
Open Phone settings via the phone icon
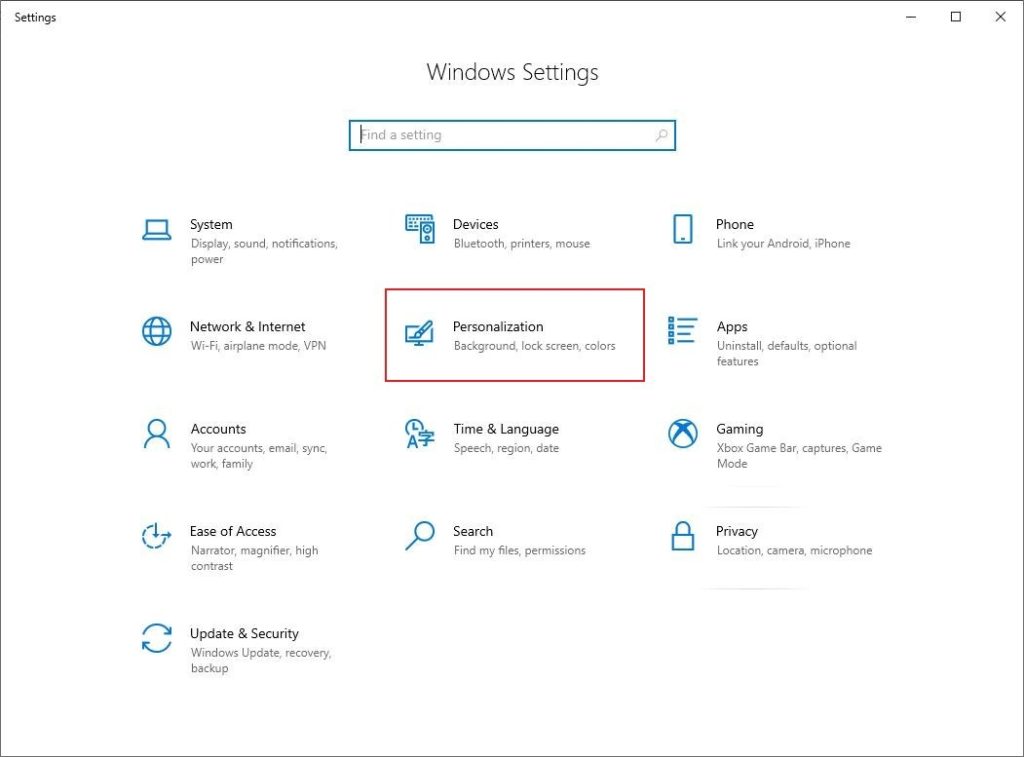pyautogui.click(x=682, y=228)
